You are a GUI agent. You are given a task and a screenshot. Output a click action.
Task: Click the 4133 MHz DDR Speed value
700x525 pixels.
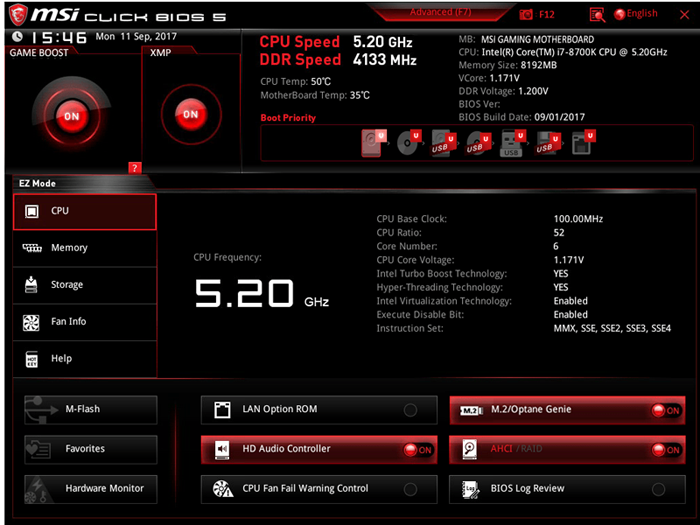384,60
